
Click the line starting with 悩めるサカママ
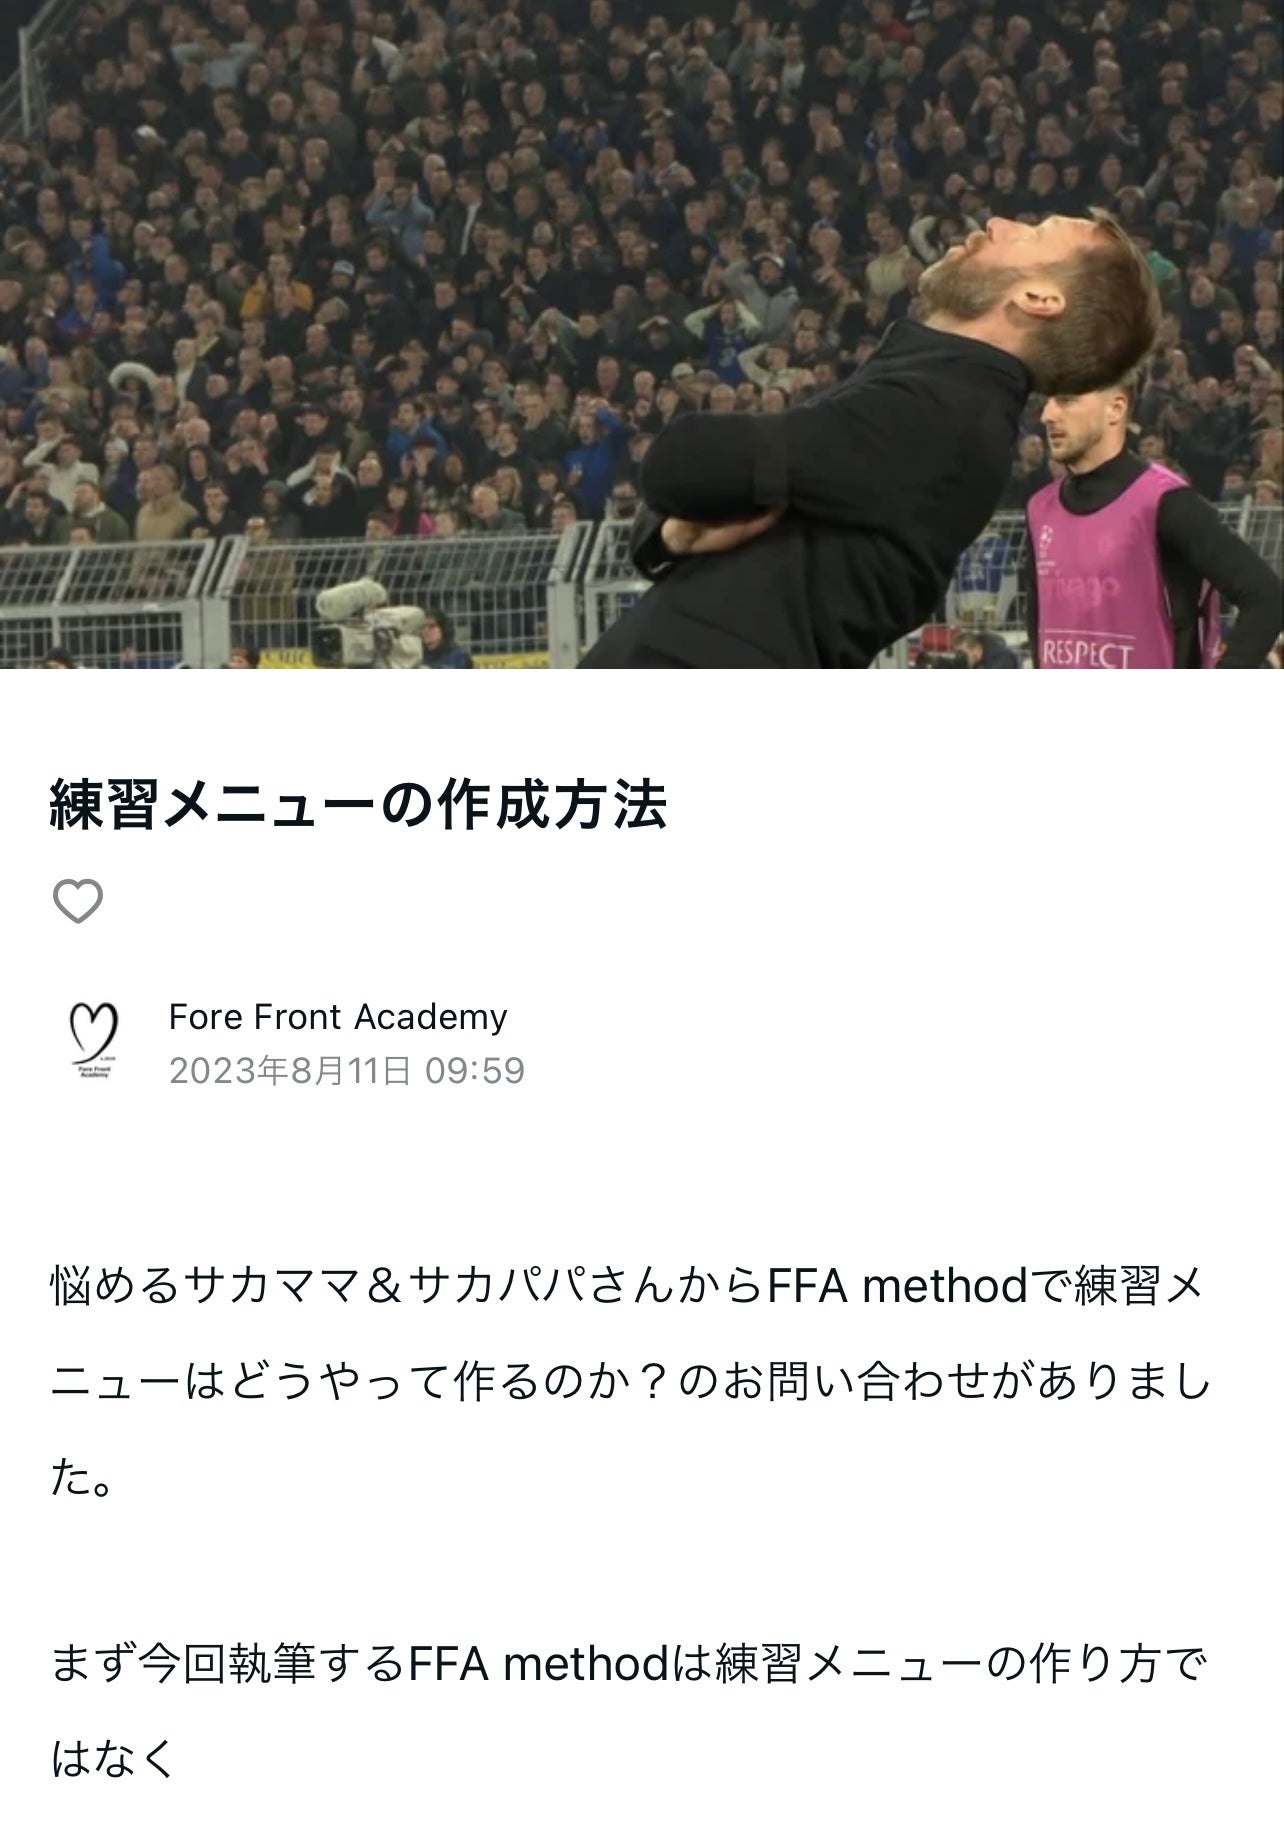(x=630, y=1287)
